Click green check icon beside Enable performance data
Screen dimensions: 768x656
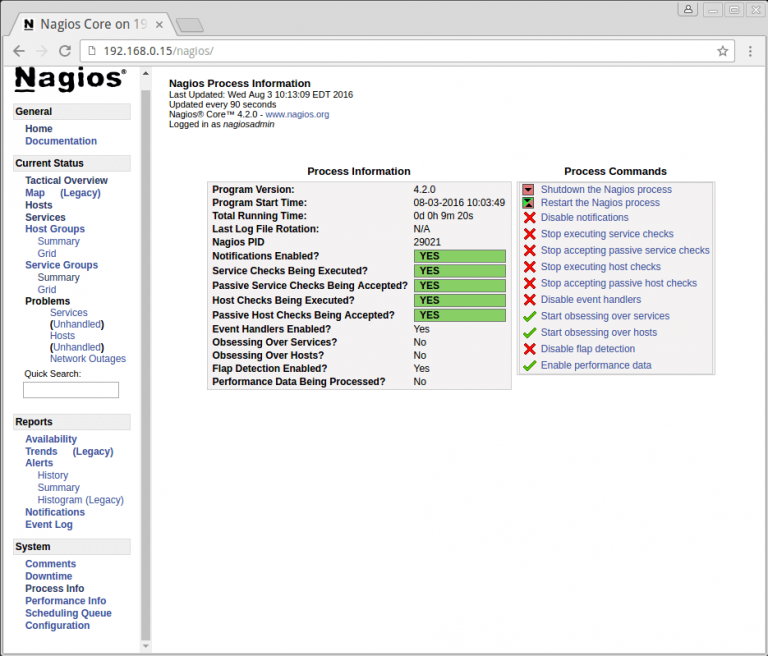529,366
